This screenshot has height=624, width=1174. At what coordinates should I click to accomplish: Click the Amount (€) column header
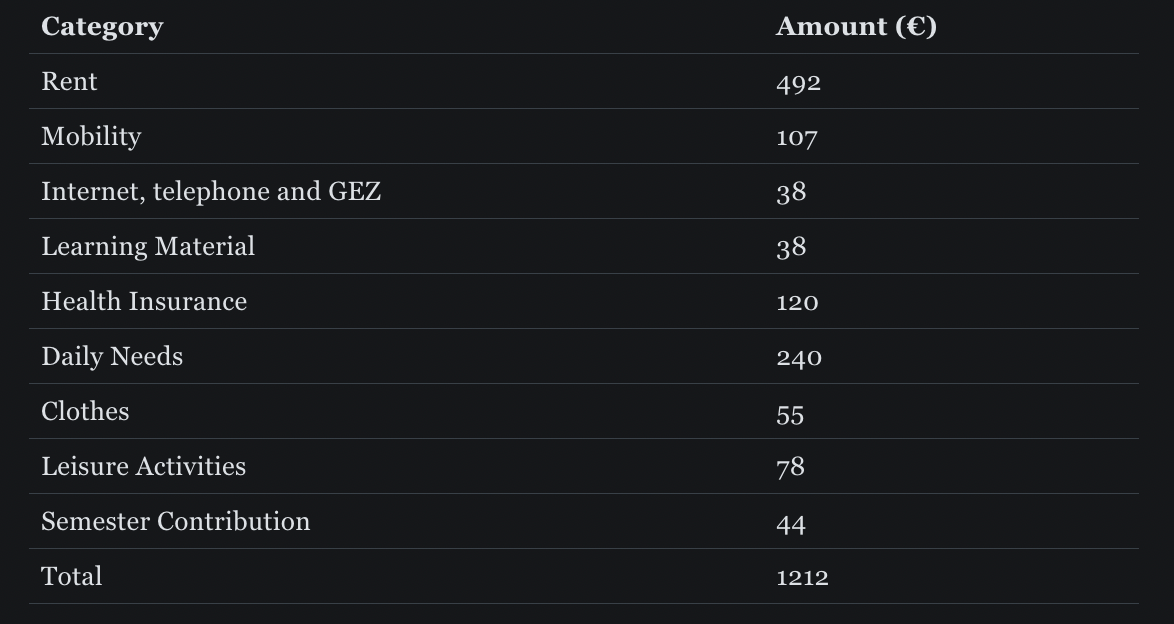(856, 27)
